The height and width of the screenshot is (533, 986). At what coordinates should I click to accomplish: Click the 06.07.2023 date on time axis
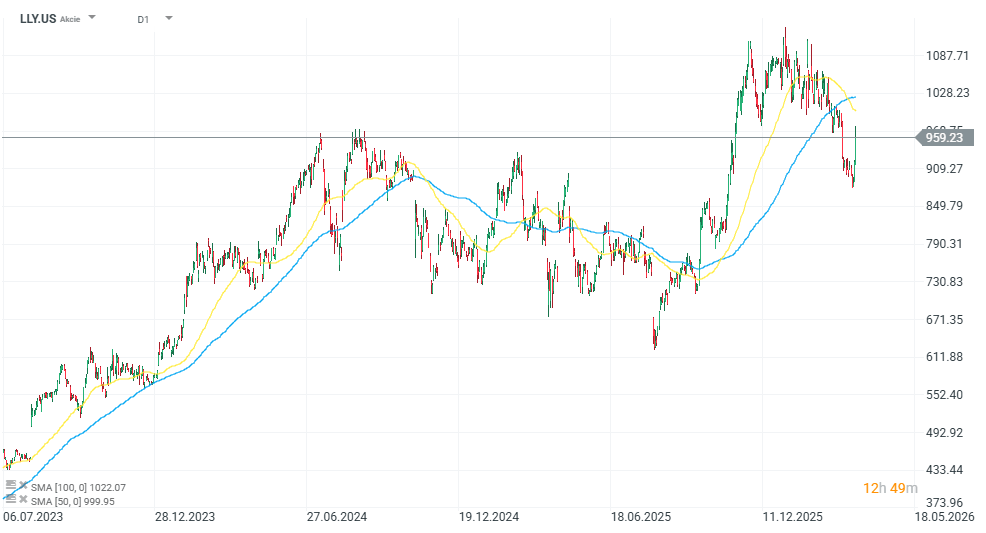tap(32, 517)
